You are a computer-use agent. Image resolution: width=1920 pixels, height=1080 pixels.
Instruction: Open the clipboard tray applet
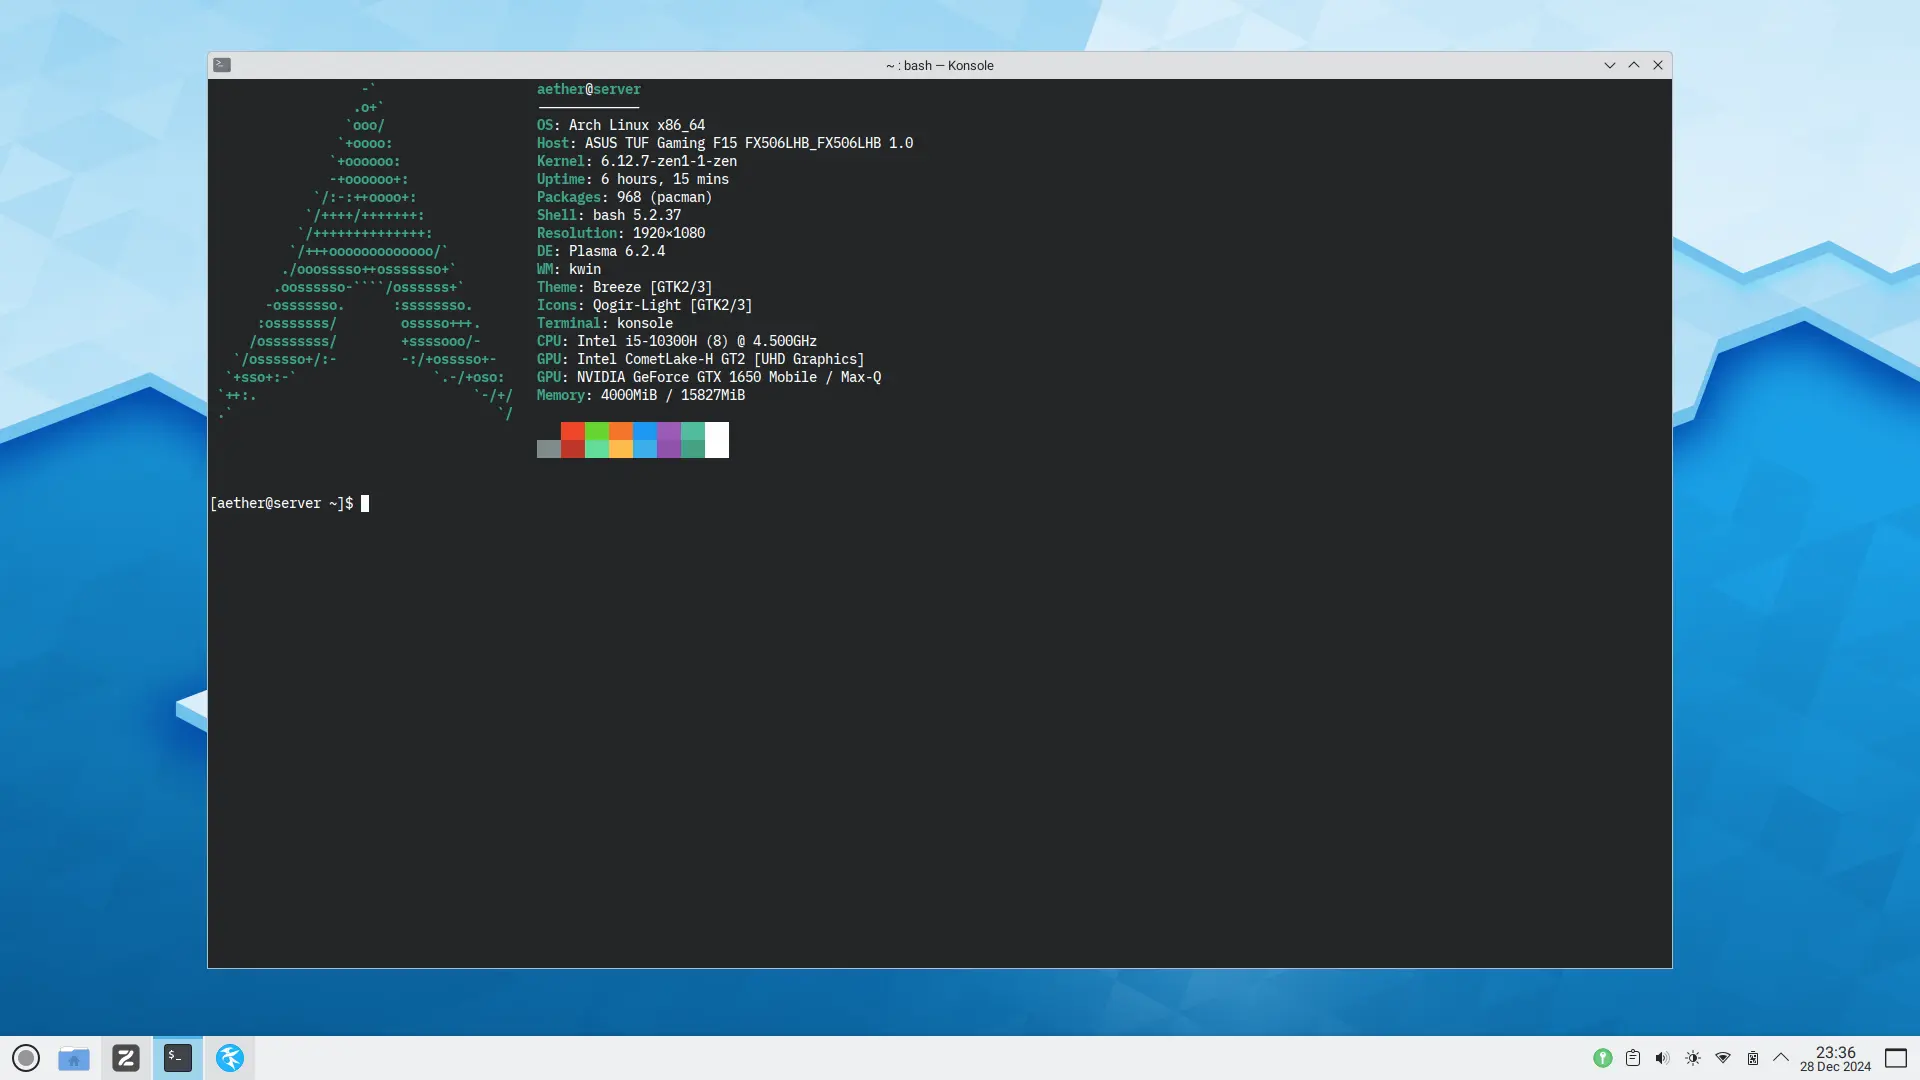pyautogui.click(x=1633, y=1058)
